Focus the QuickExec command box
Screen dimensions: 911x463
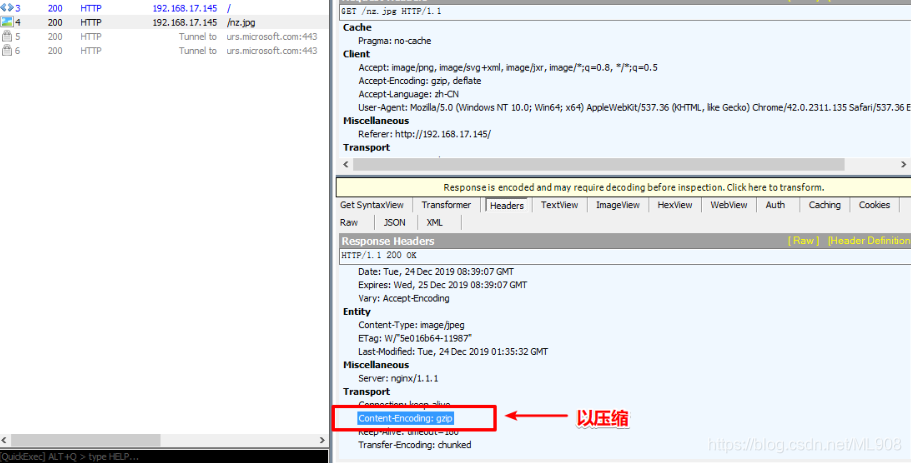pyautogui.click(x=164, y=457)
